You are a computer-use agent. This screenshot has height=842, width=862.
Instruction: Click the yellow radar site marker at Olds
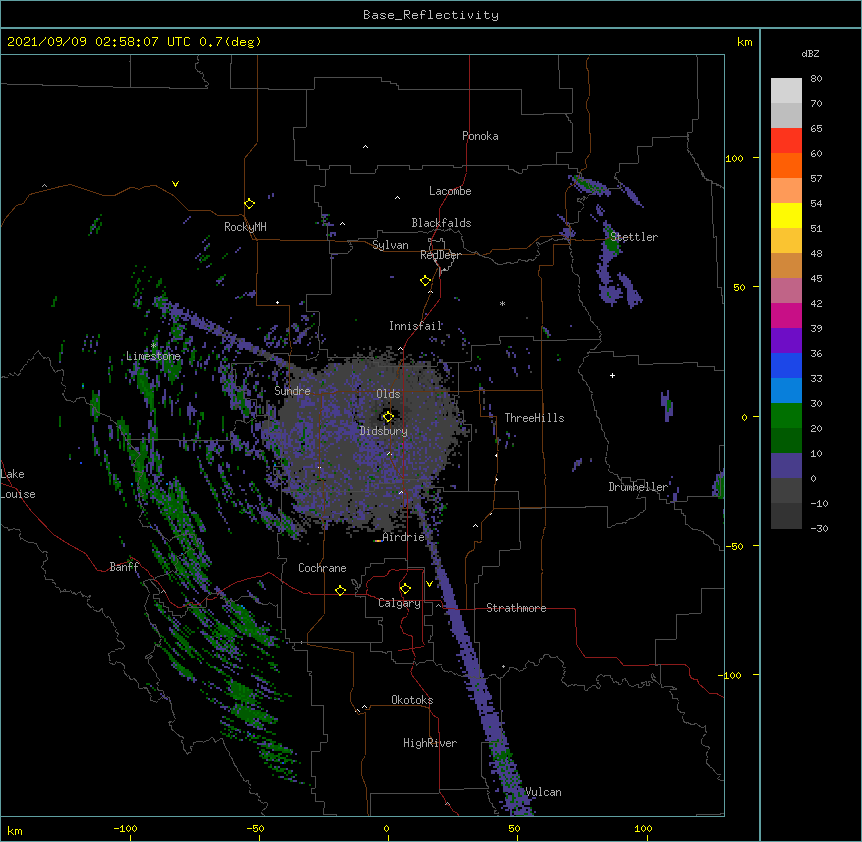[x=388, y=417]
